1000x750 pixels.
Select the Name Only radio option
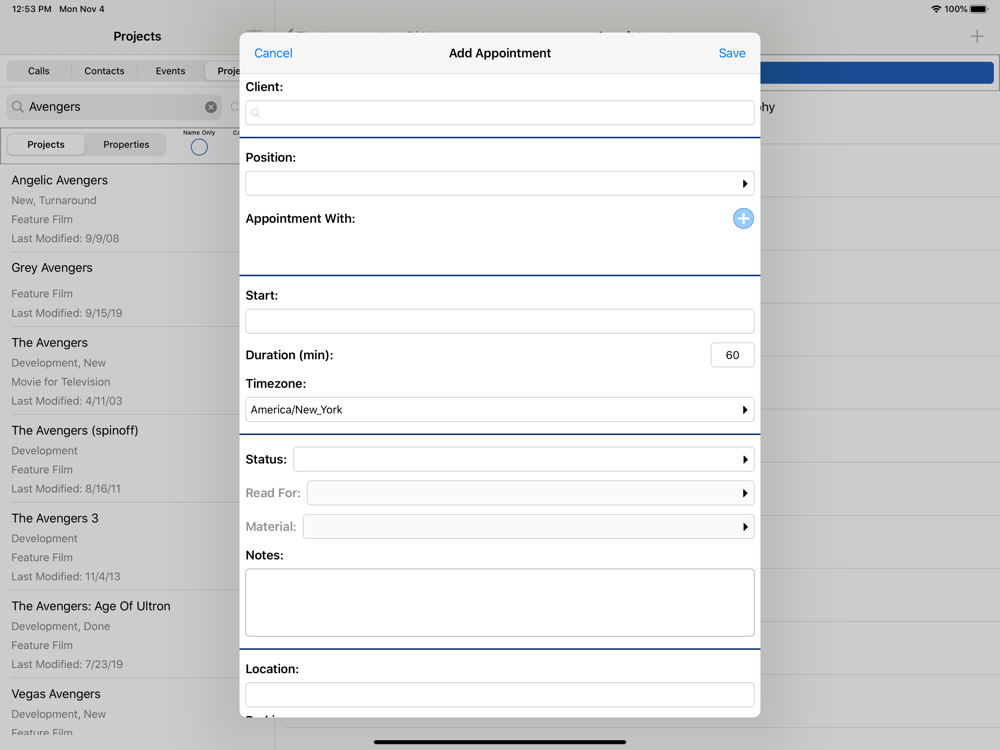click(199, 147)
